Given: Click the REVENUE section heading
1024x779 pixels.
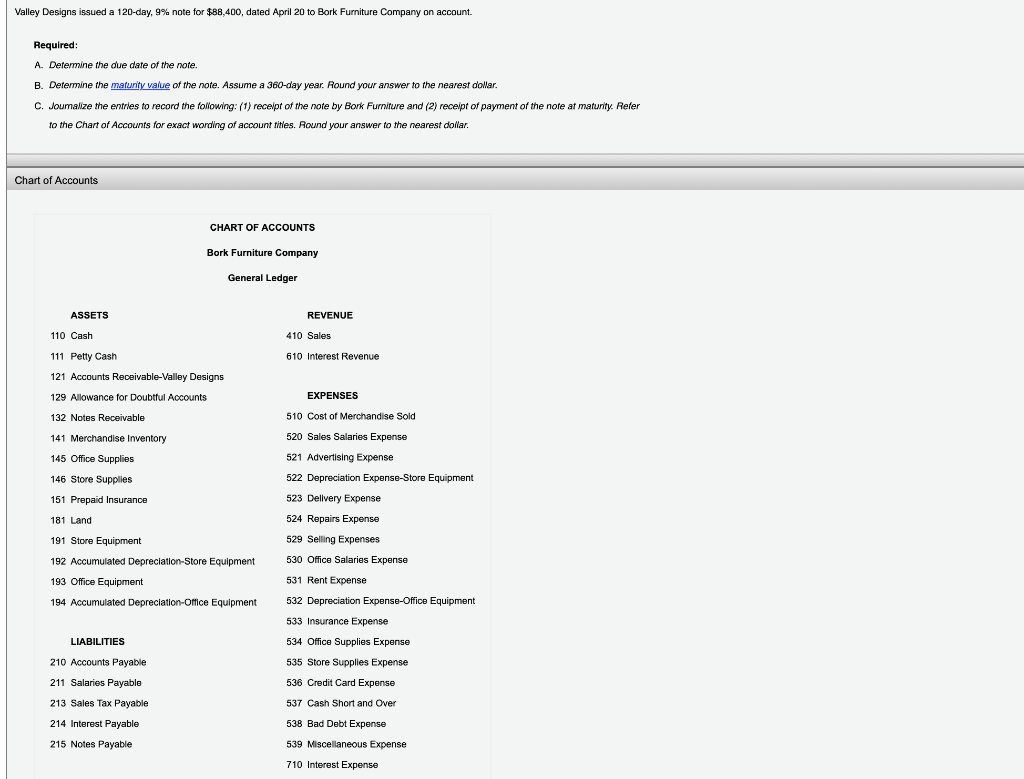Looking at the screenshot, I should click(330, 315).
